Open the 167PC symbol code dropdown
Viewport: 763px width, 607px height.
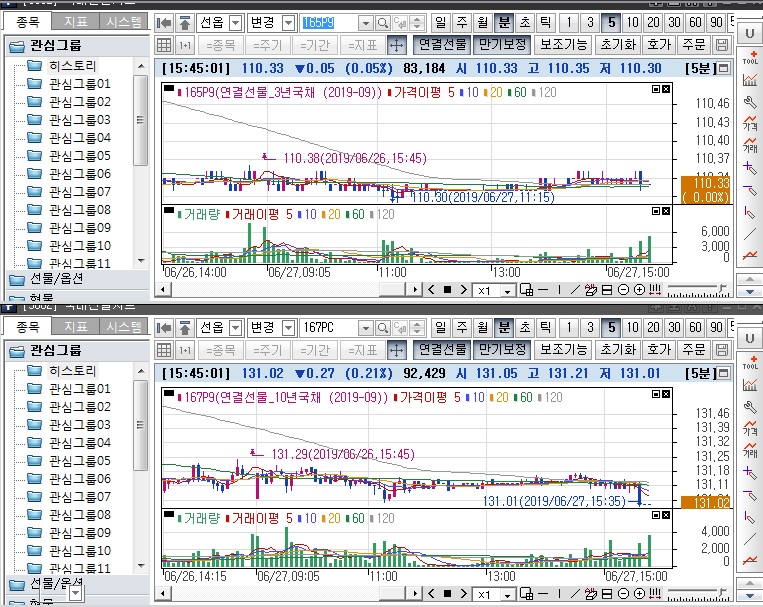tap(365, 327)
